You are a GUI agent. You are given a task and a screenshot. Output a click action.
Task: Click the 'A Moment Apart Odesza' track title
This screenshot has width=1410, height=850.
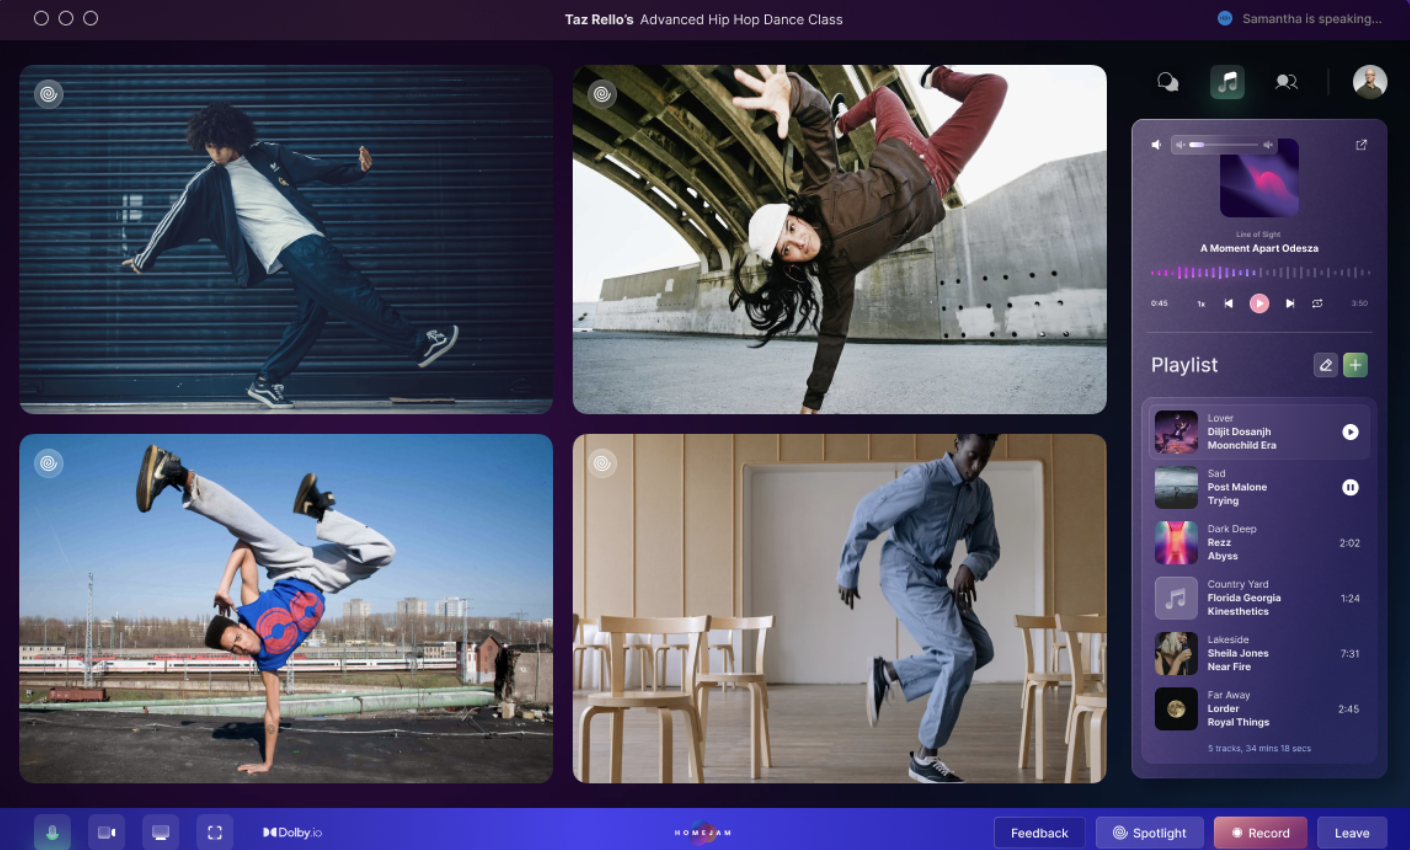click(x=1259, y=248)
